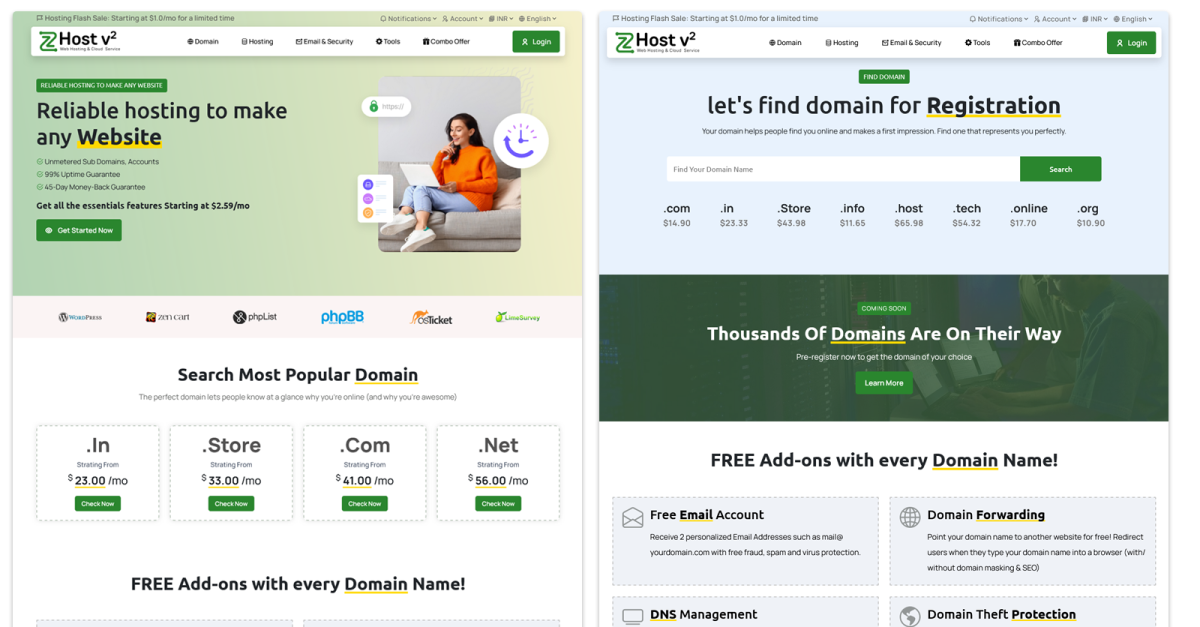Viewport: 1200px width, 627px height.
Task: Click the phpBB logo
Action: (342, 317)
